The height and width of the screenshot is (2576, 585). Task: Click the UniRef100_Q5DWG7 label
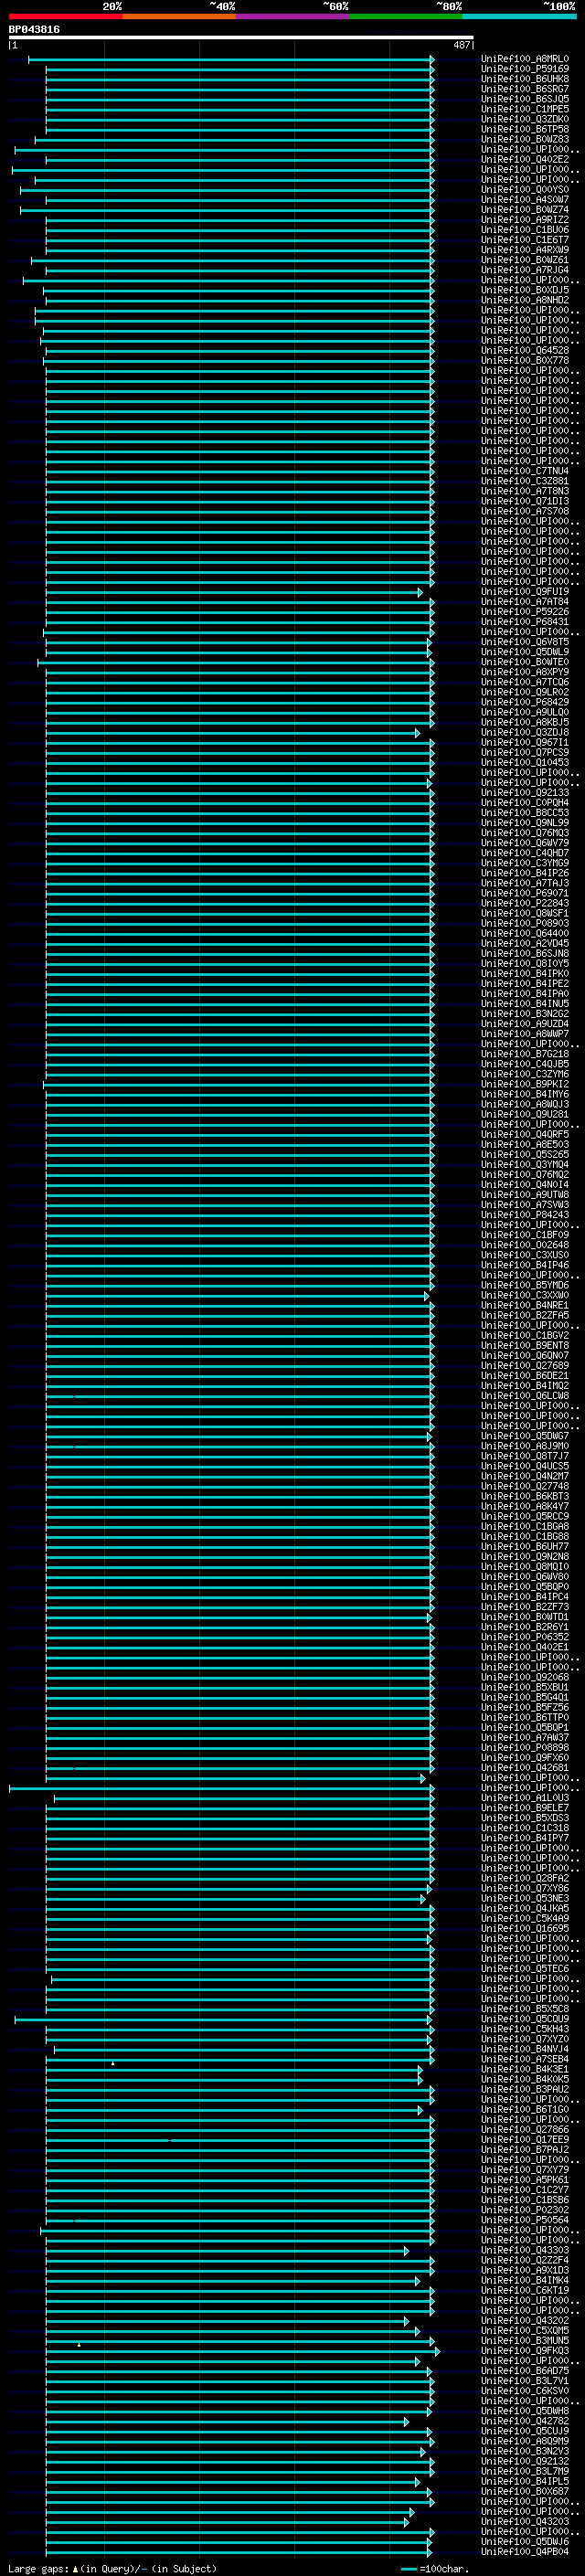524,1436
